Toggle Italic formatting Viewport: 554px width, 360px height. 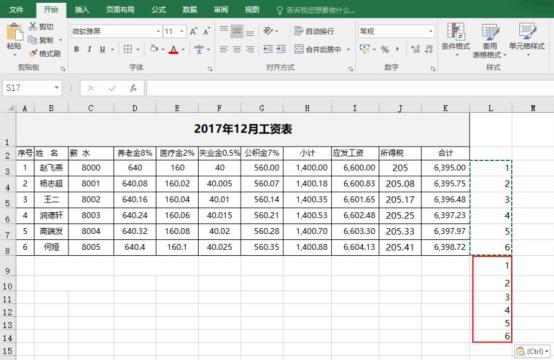89,49
